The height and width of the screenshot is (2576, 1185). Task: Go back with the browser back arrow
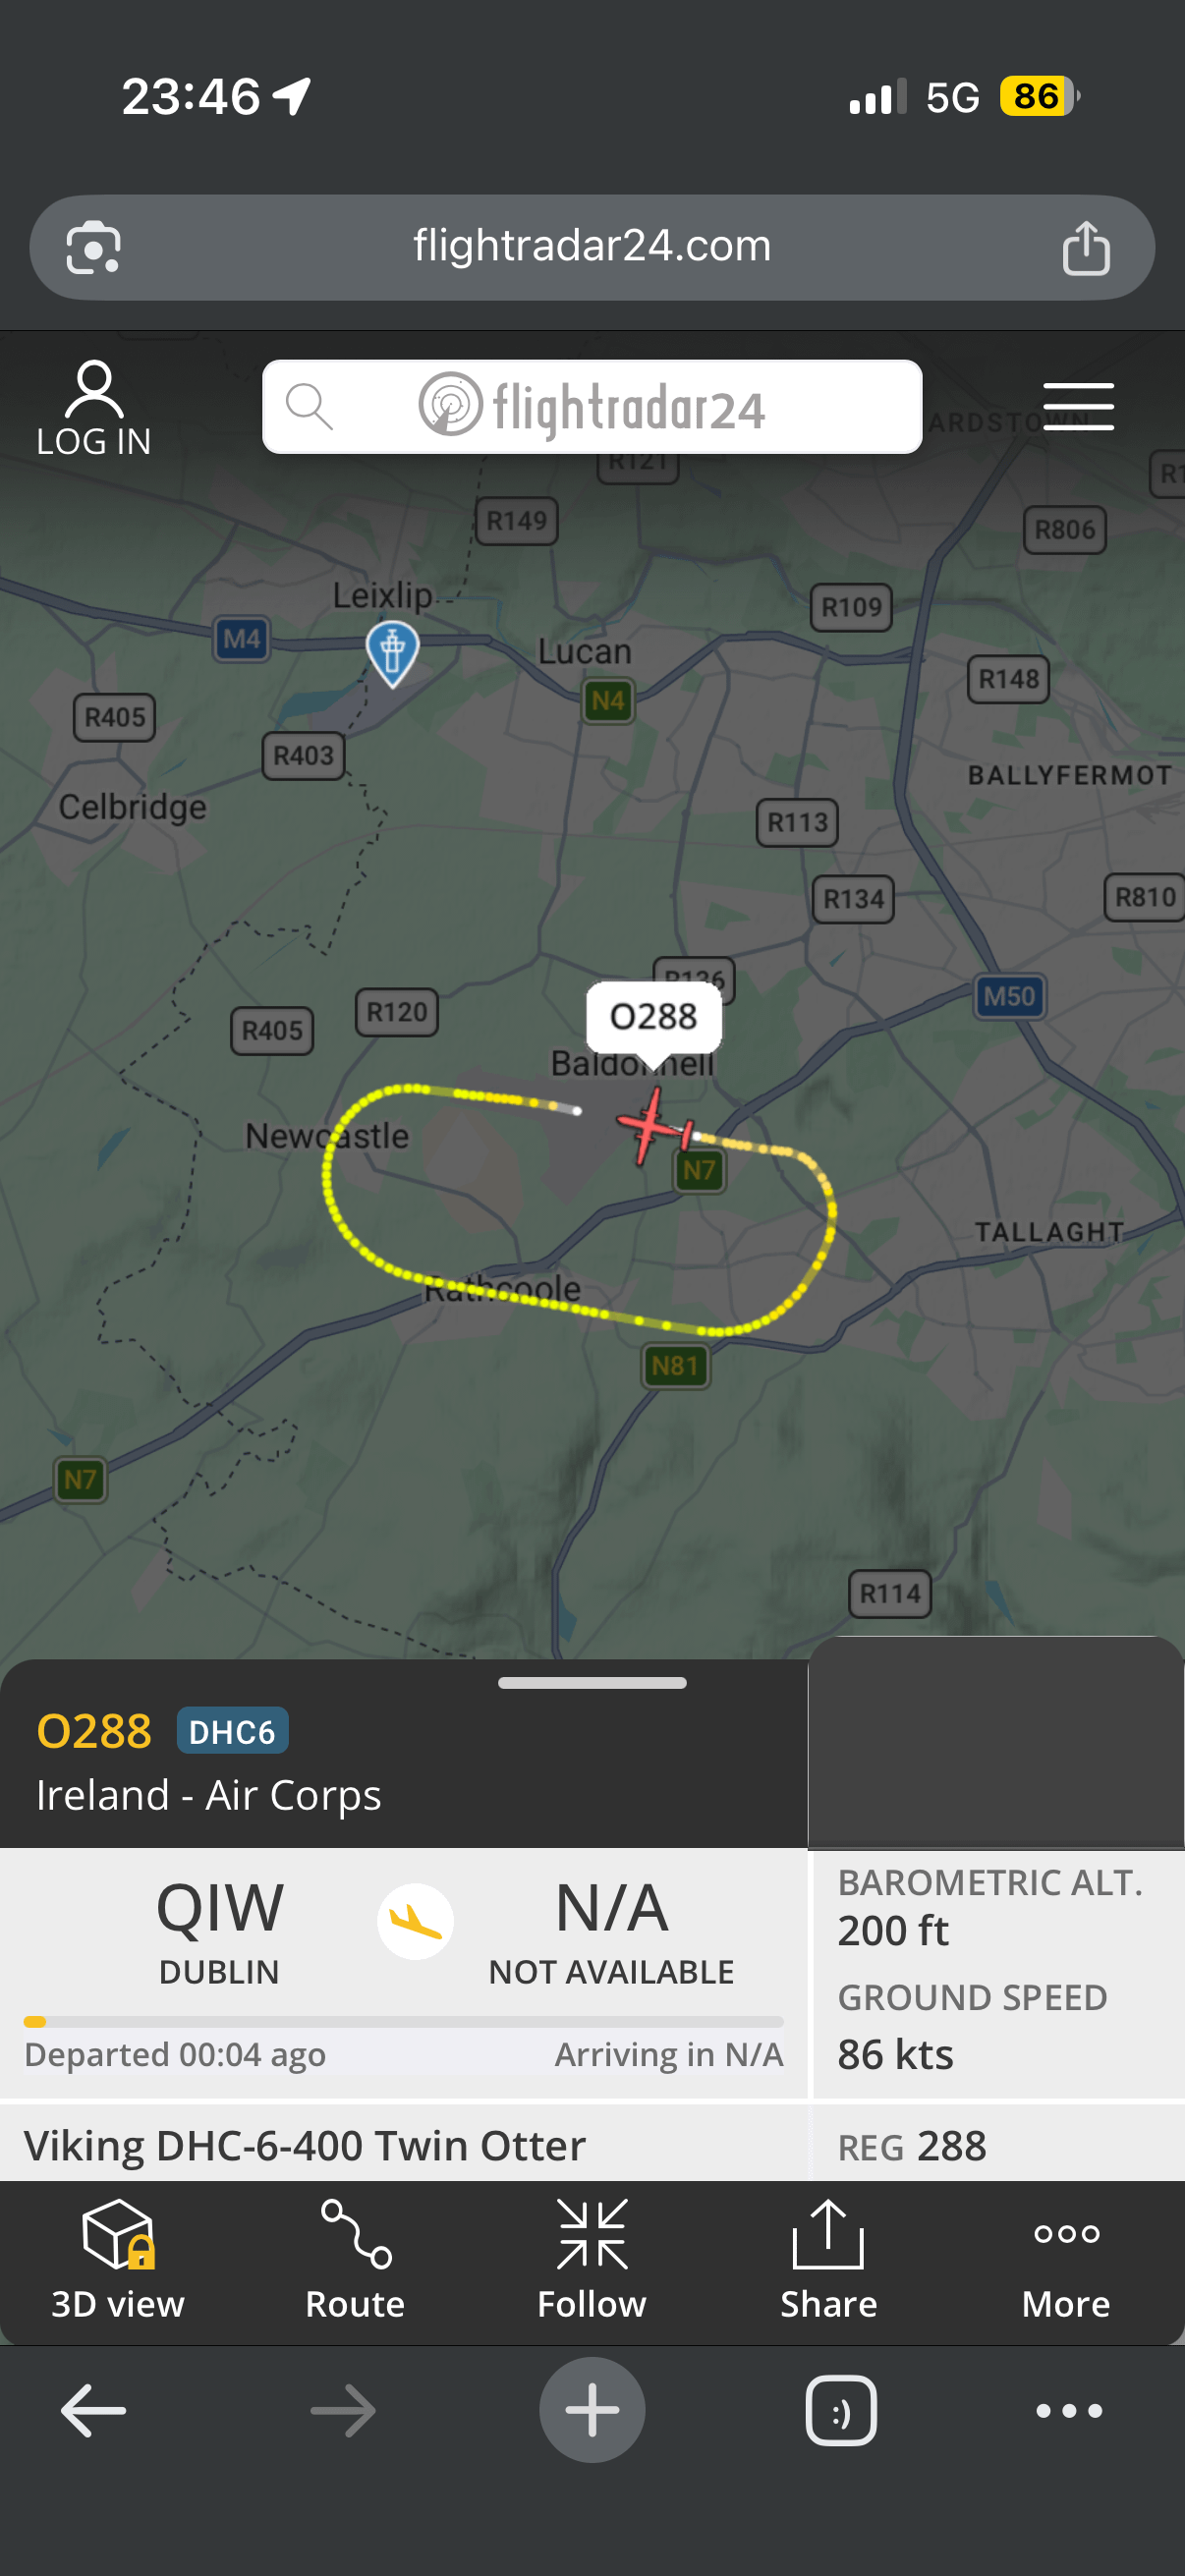coord(93,2410)
